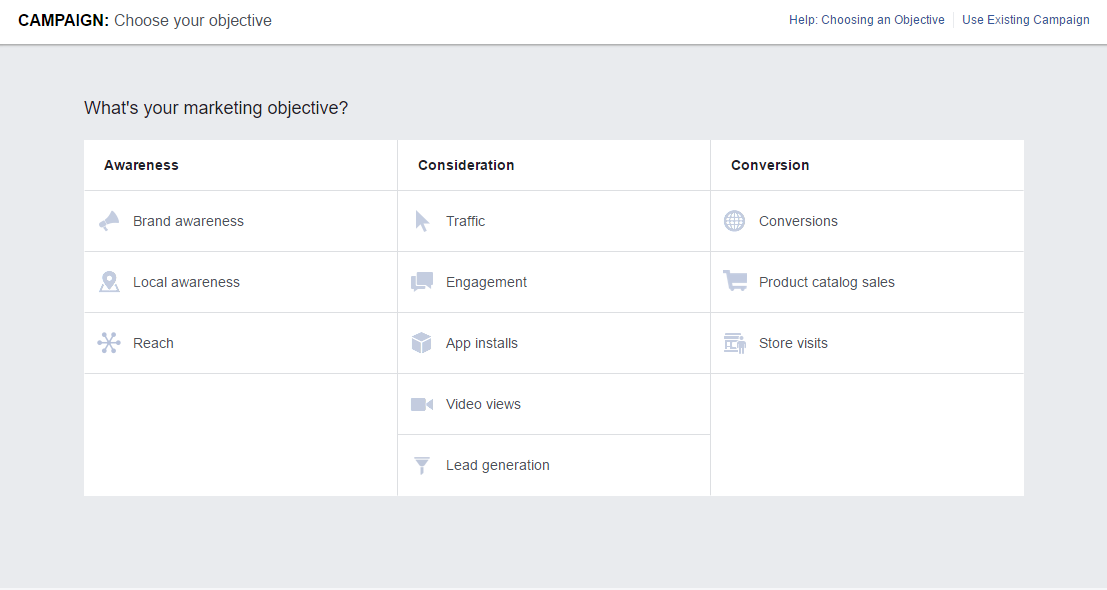This screenshot has width=1107, height=590.
Task: Select the Conversions globe icon
Action: click(x=735, y=221)
